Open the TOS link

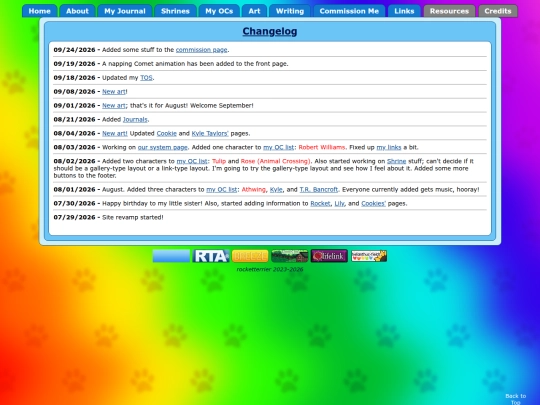(146, 77)
